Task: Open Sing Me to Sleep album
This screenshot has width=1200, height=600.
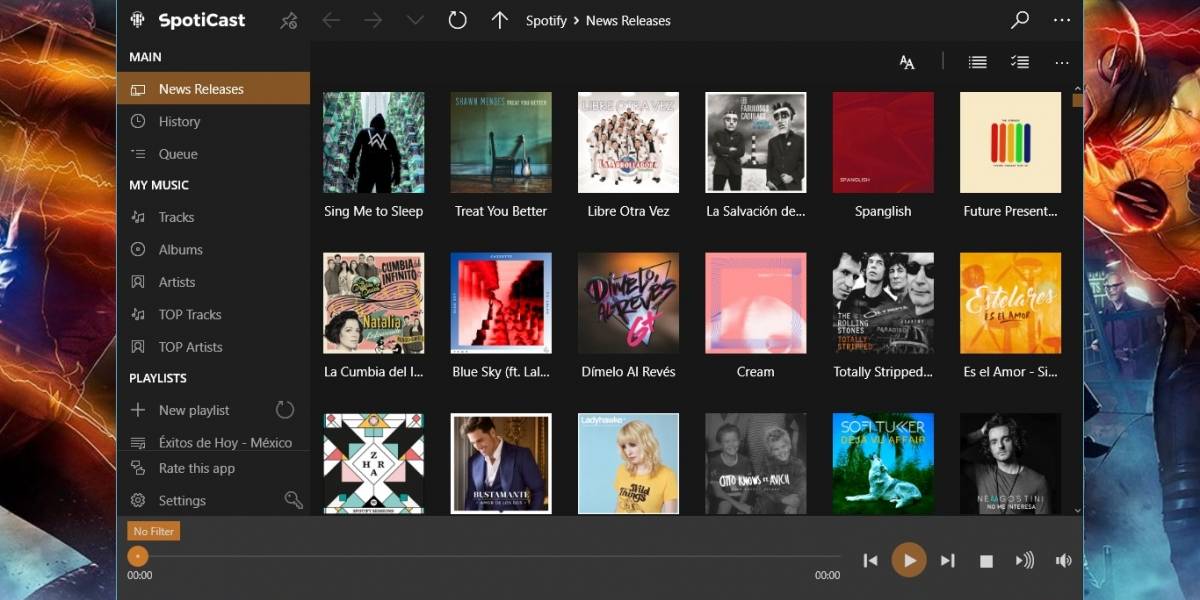Action: coord(373,143)
